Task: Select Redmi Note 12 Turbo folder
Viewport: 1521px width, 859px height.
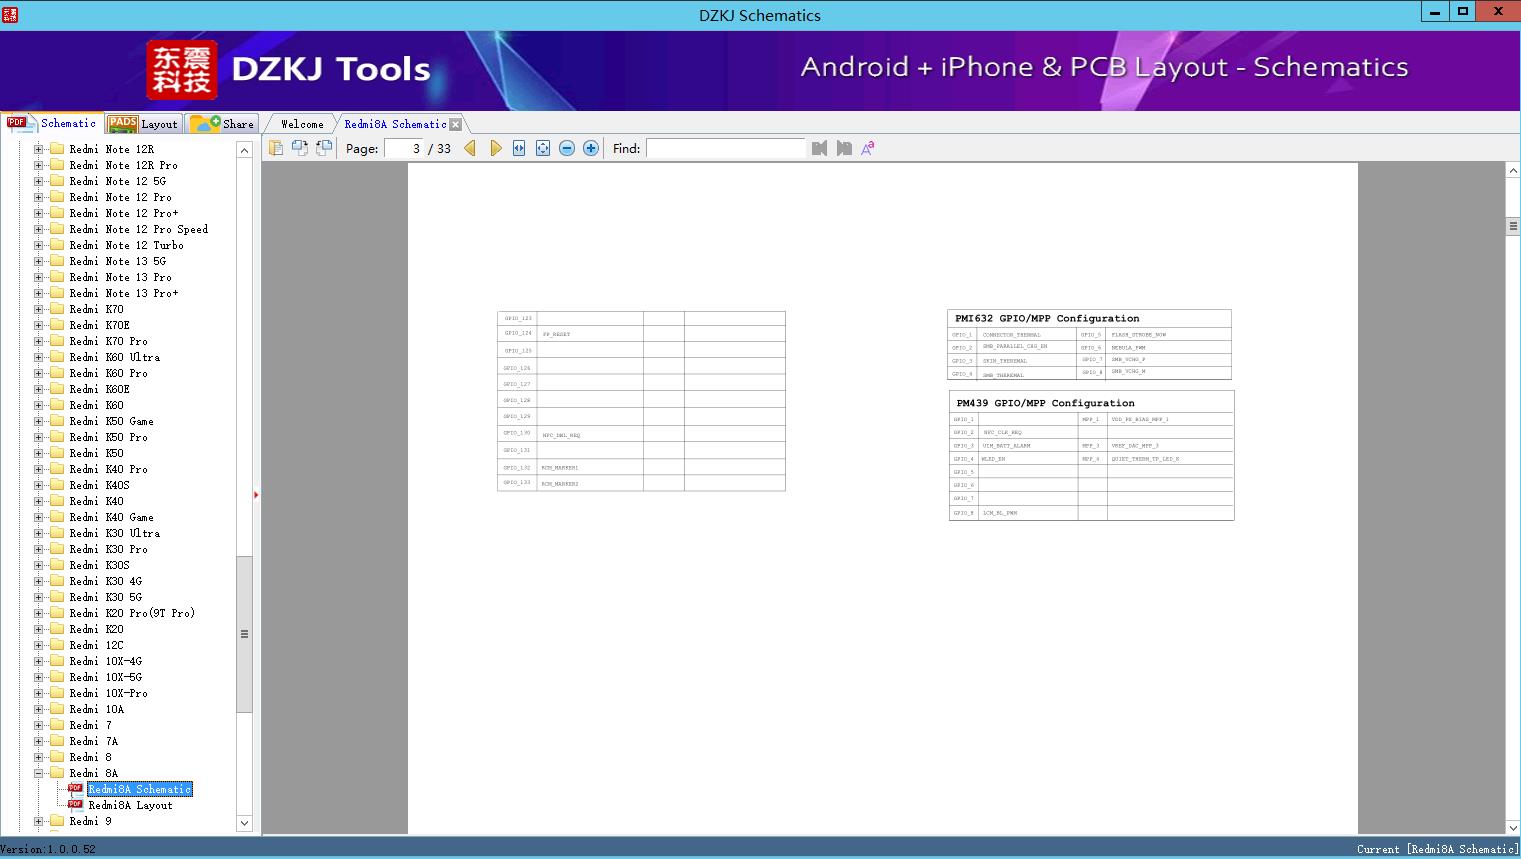Action: pos(126,245)
